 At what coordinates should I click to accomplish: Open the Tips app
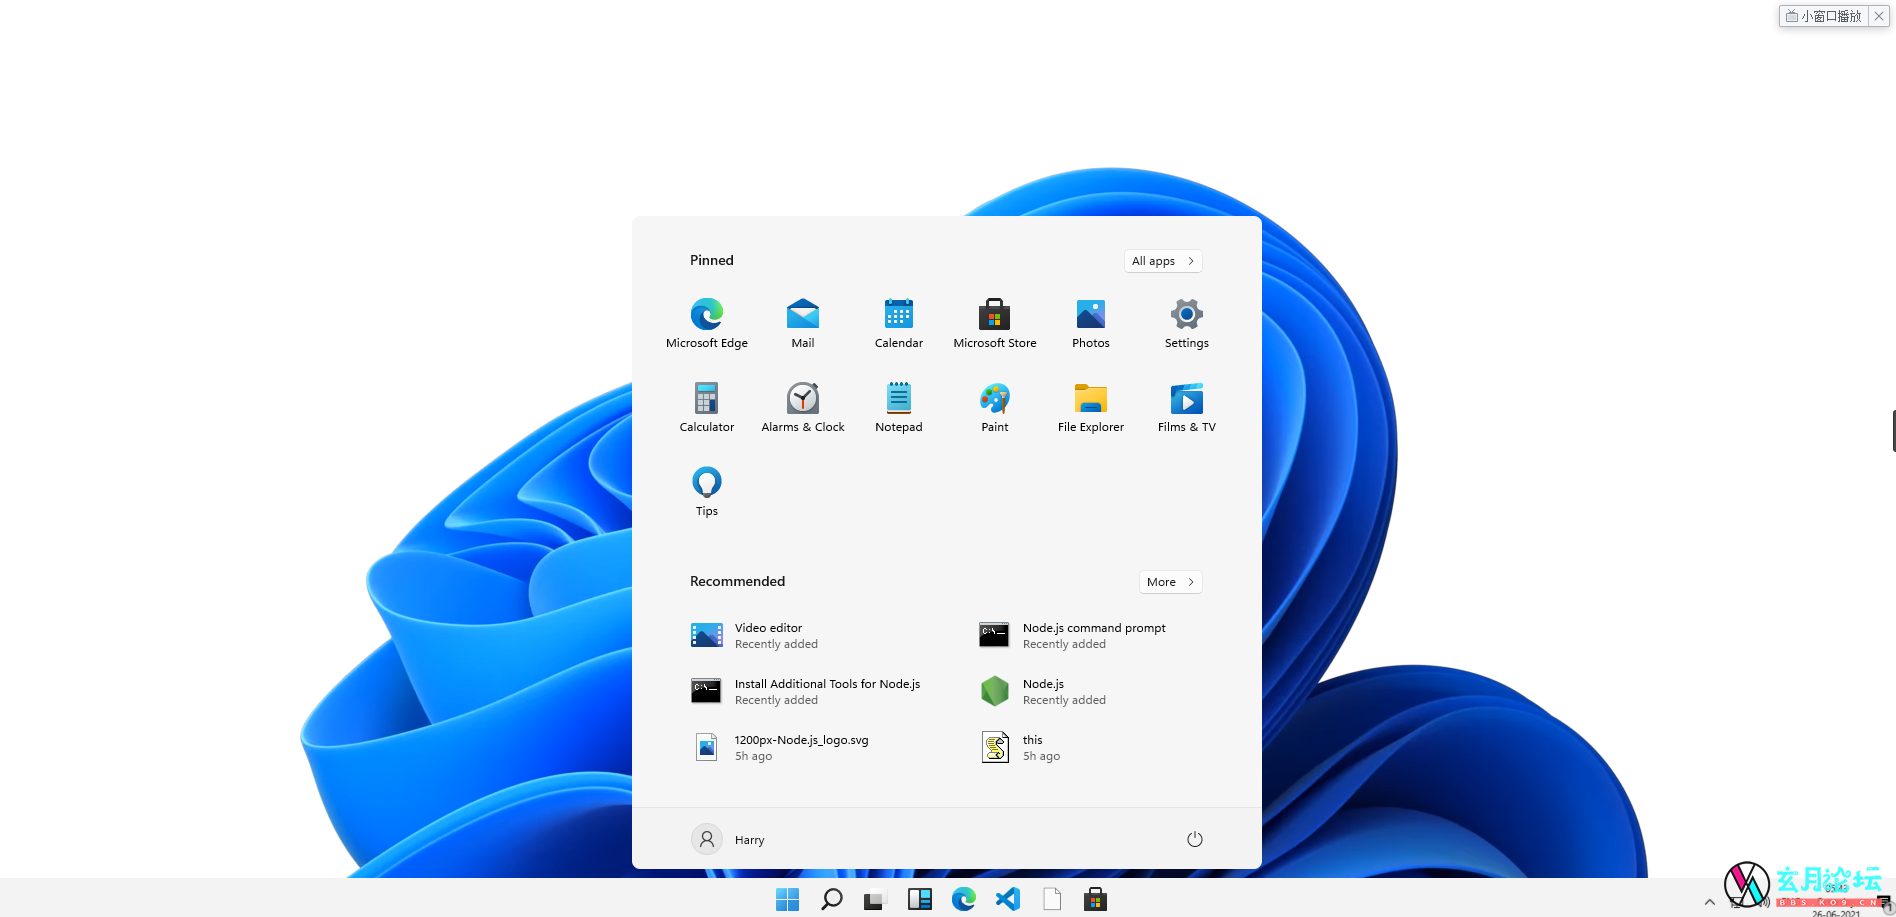point(707,491)
